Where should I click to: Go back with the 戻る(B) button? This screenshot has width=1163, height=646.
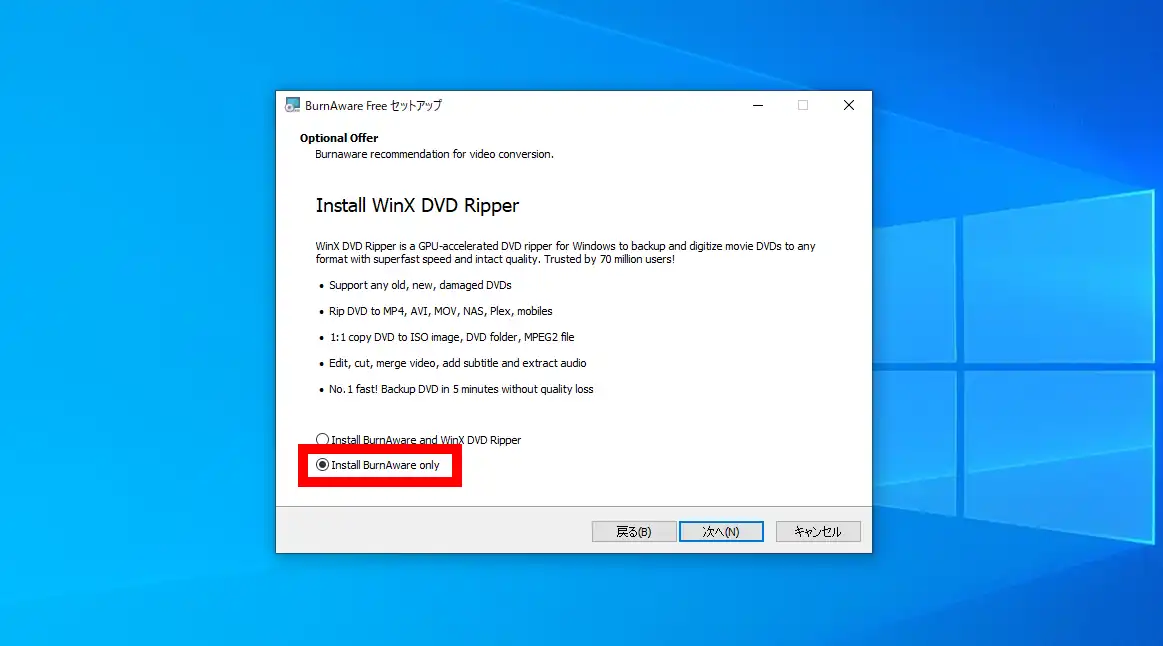(x=633, y=532)
